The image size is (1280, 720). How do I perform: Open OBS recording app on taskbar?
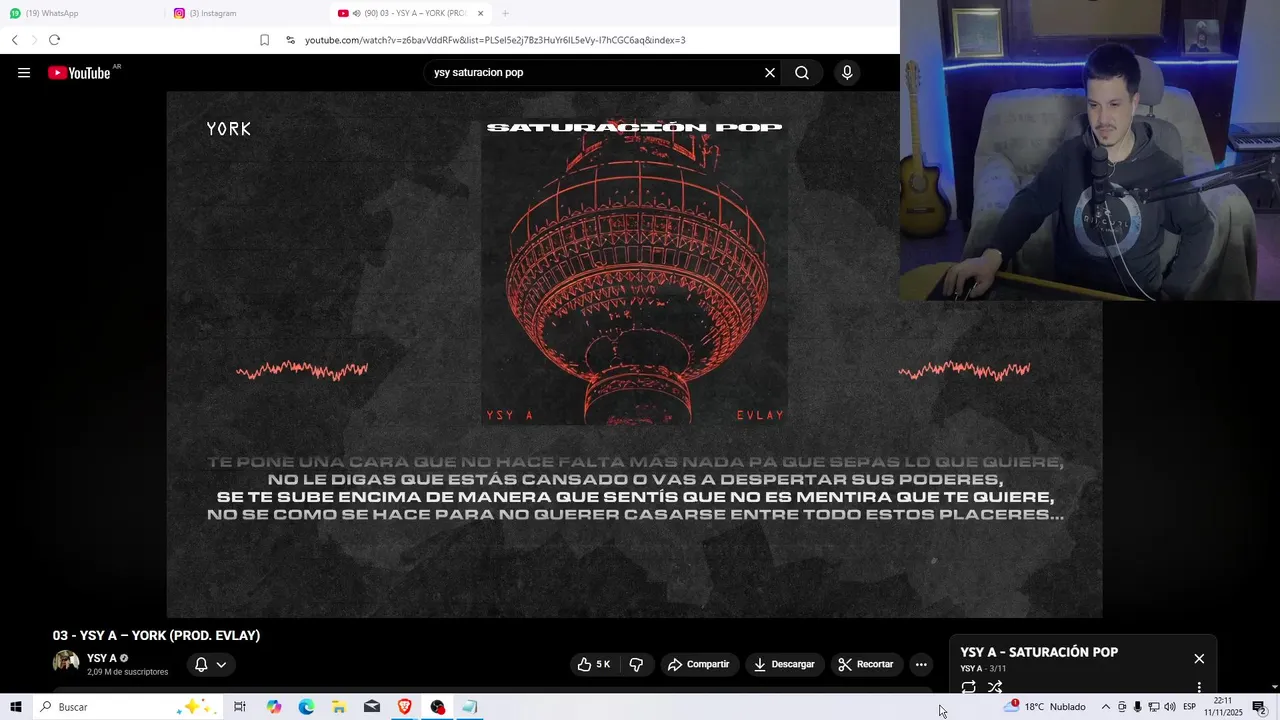(438, 707)
